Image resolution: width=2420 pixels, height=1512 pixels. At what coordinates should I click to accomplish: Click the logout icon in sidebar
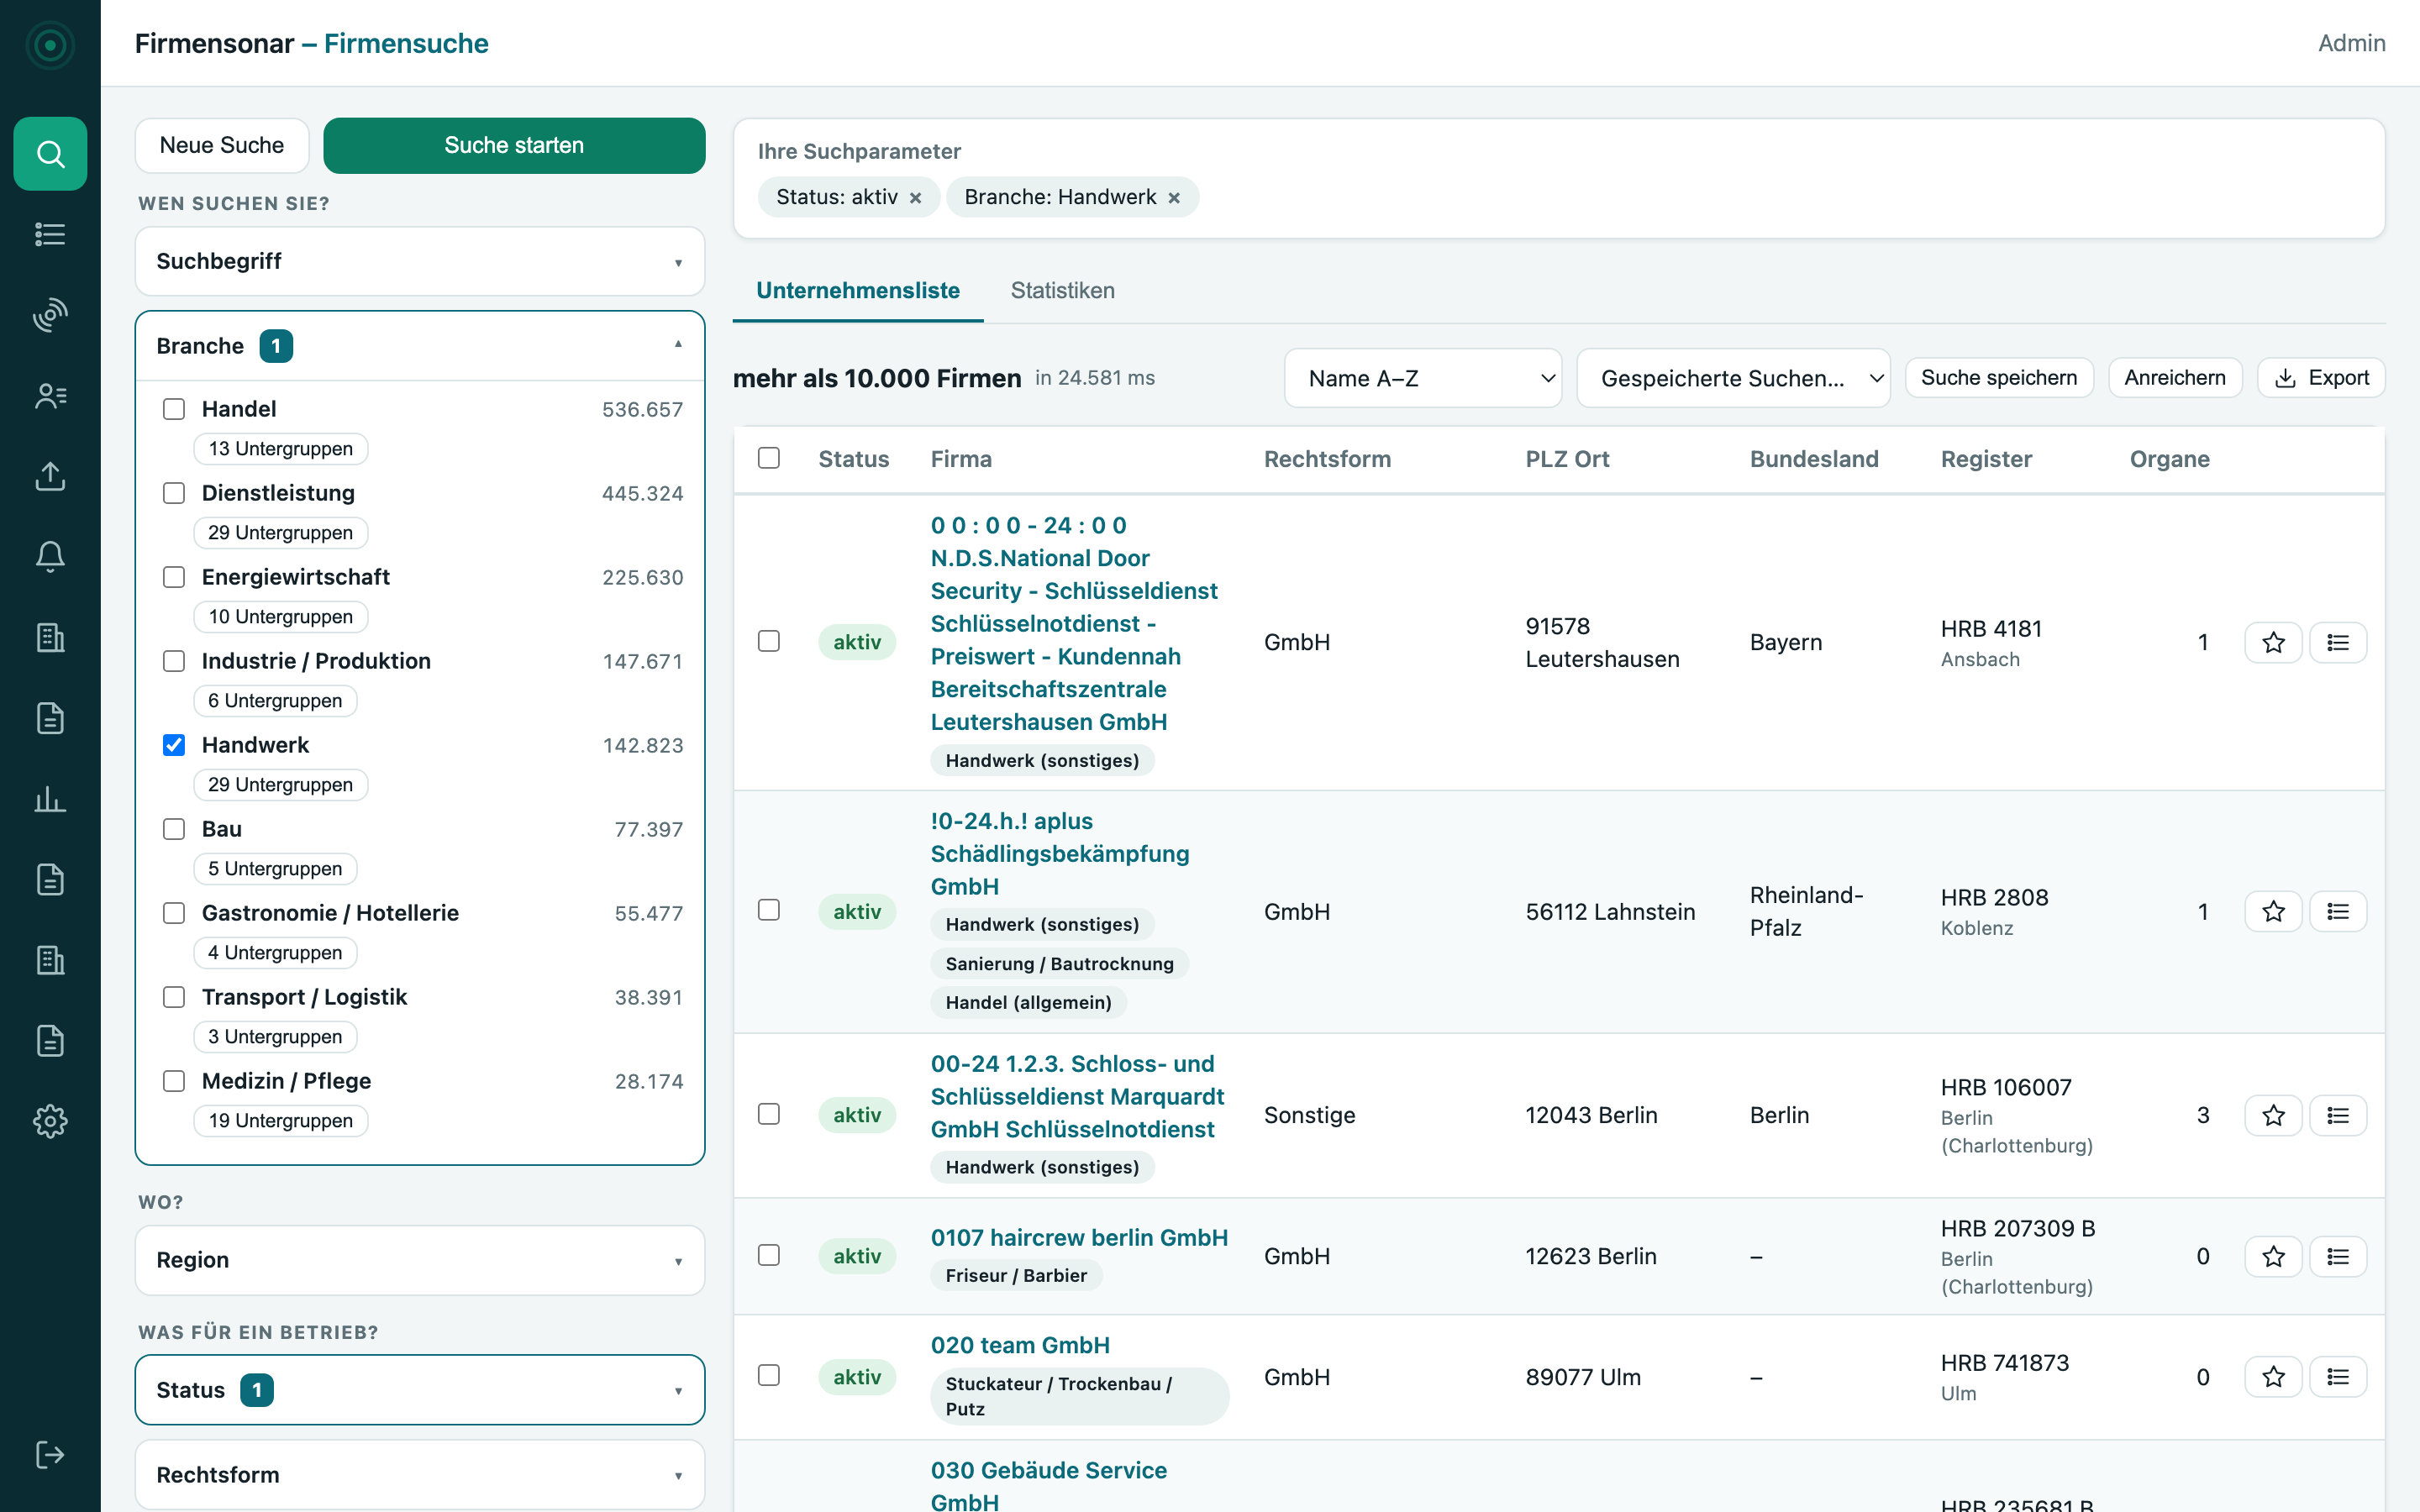point(50,1454)
